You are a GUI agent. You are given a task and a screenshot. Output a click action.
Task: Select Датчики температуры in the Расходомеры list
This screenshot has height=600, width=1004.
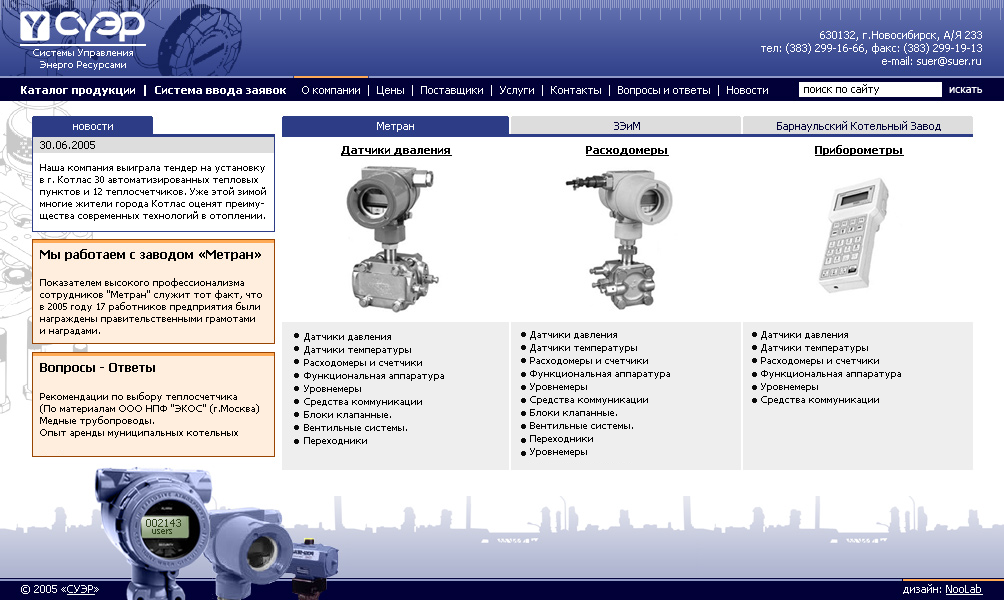pyautogui.click(x=583, y=348)
